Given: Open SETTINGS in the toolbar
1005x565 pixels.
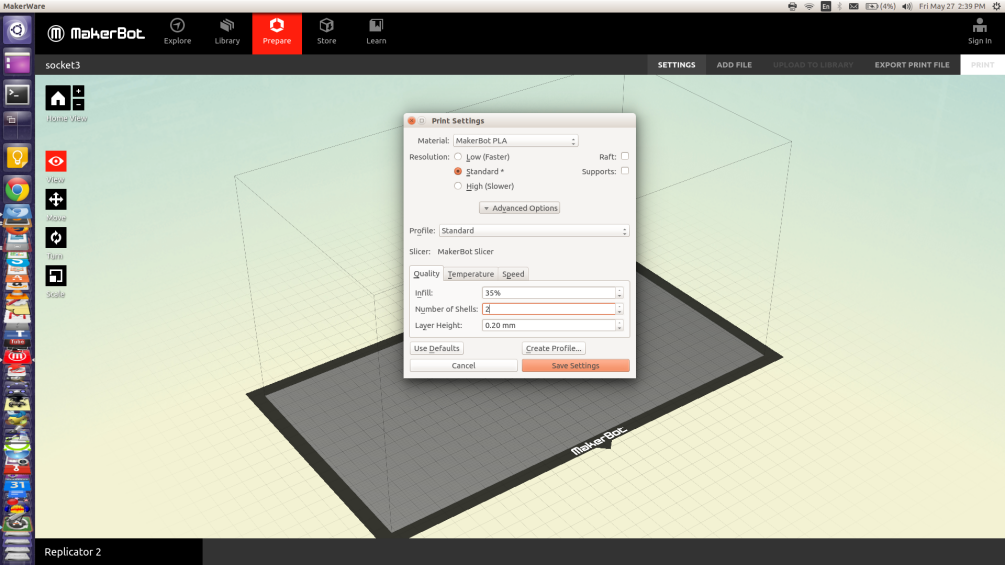Looking at the screenshot, I should pos(676,65).
